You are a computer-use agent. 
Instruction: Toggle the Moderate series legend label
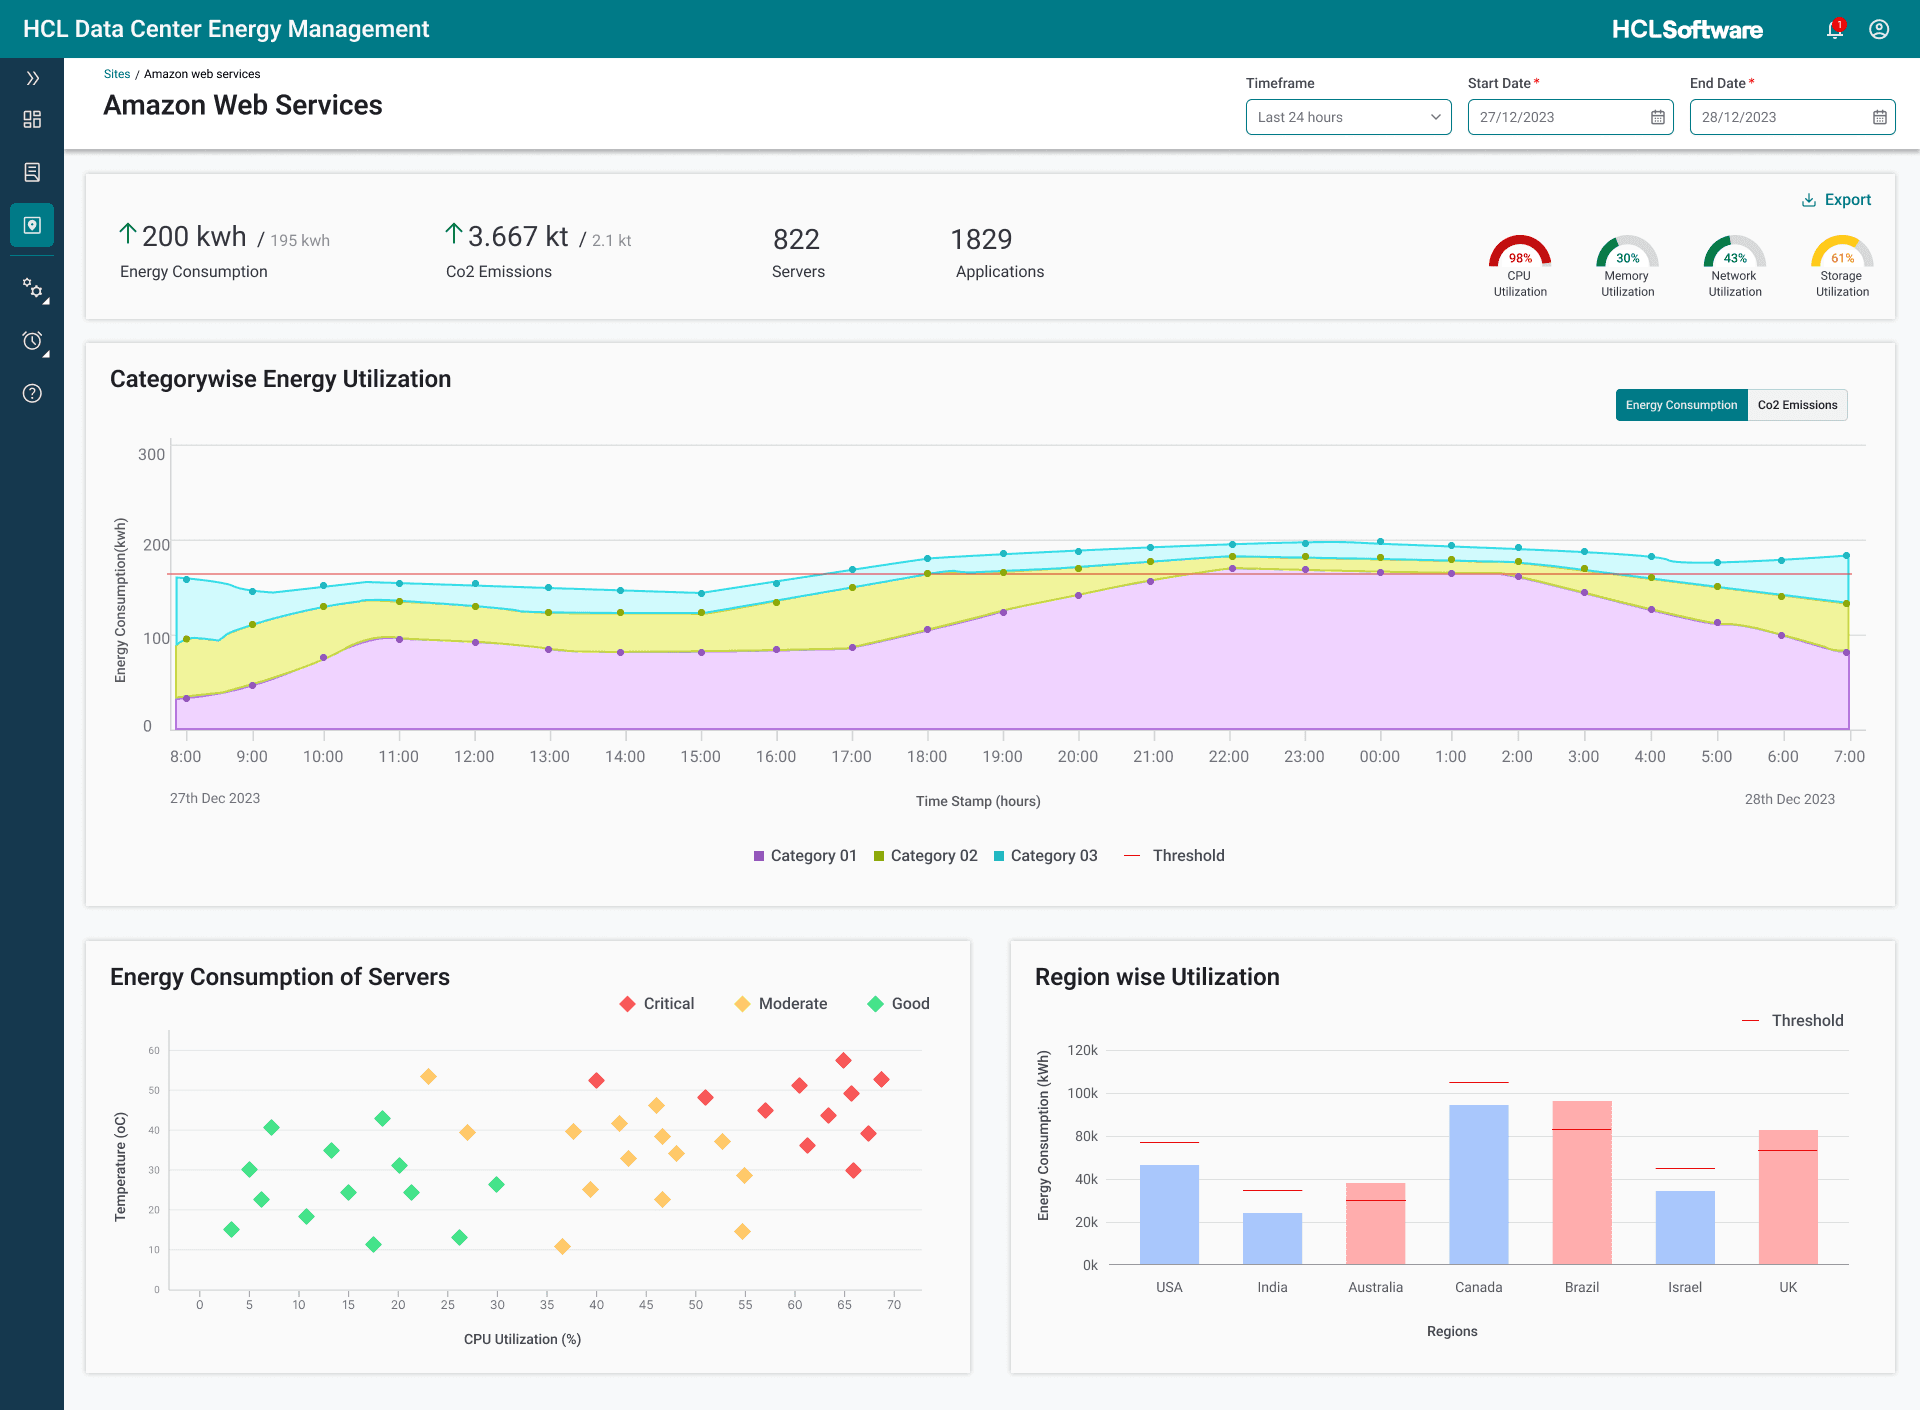coord(793,1004)
